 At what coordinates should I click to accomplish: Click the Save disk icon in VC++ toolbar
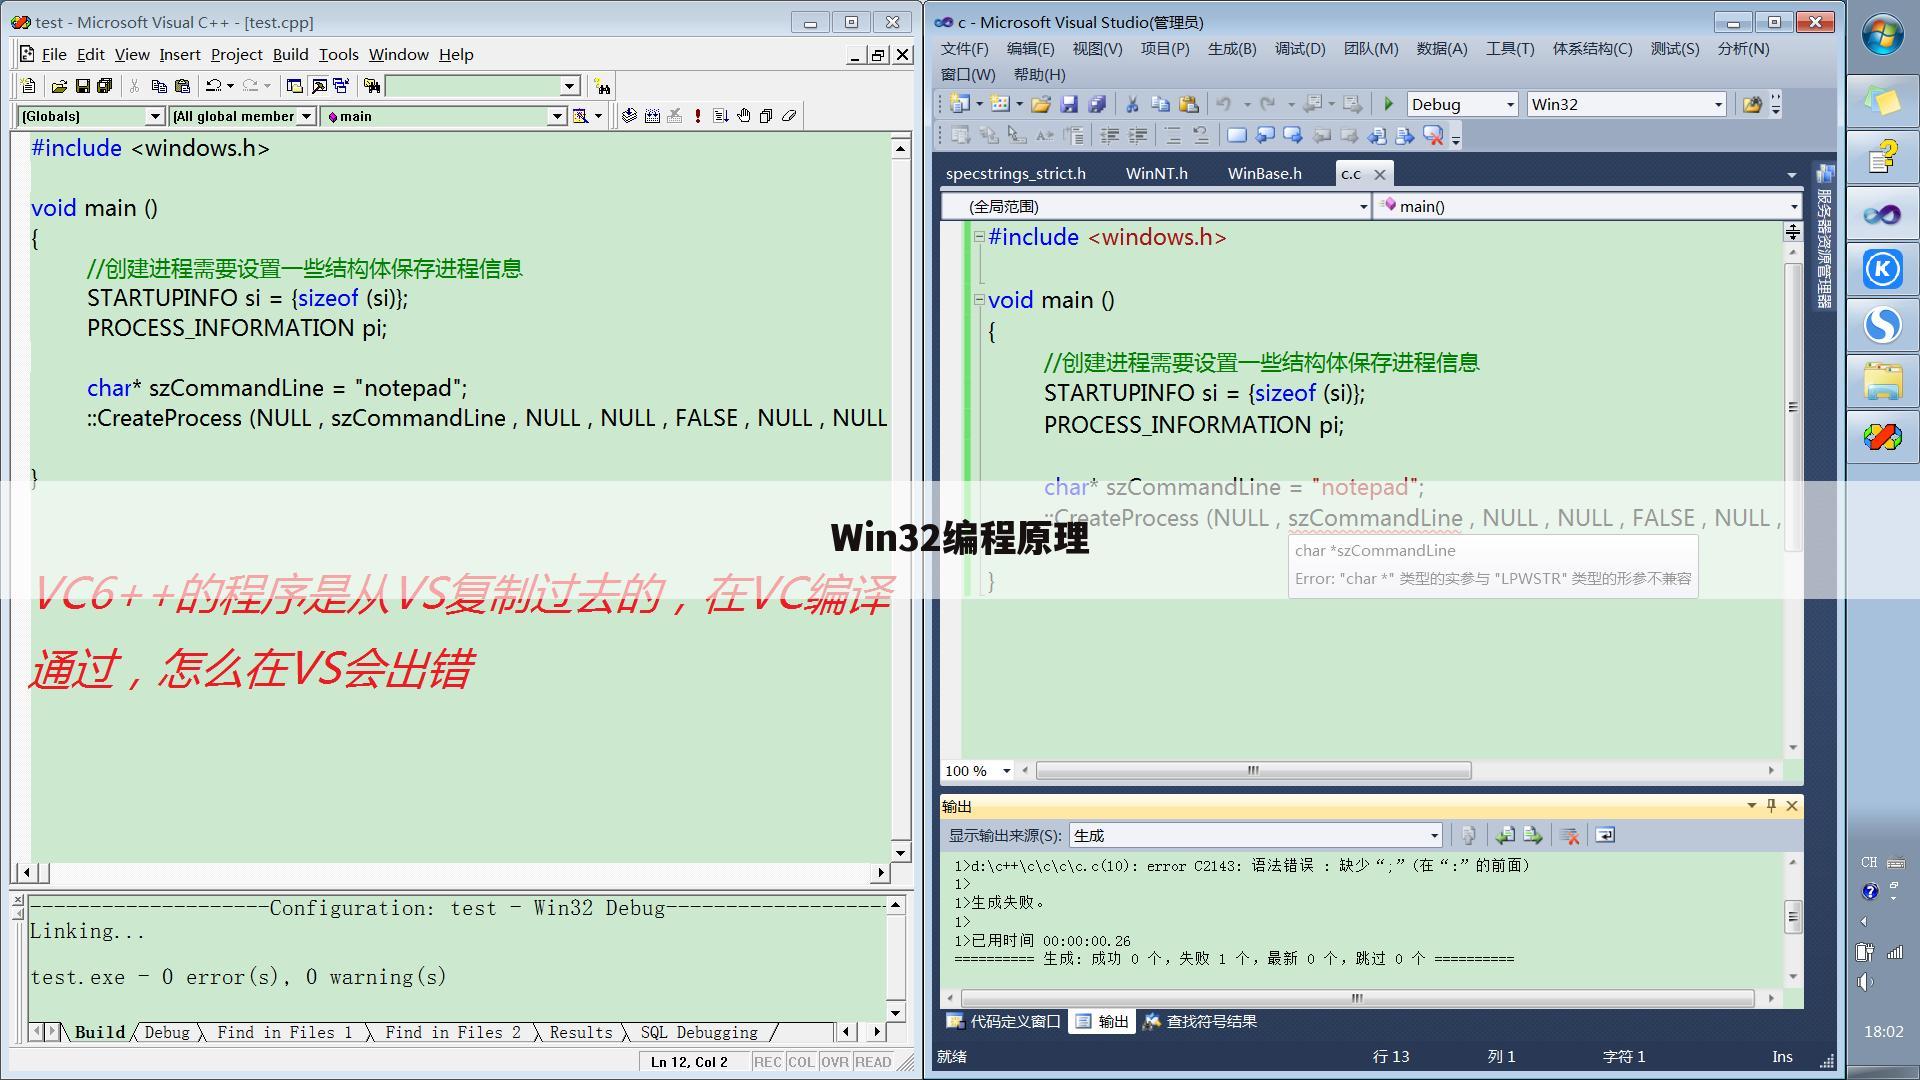83,86
